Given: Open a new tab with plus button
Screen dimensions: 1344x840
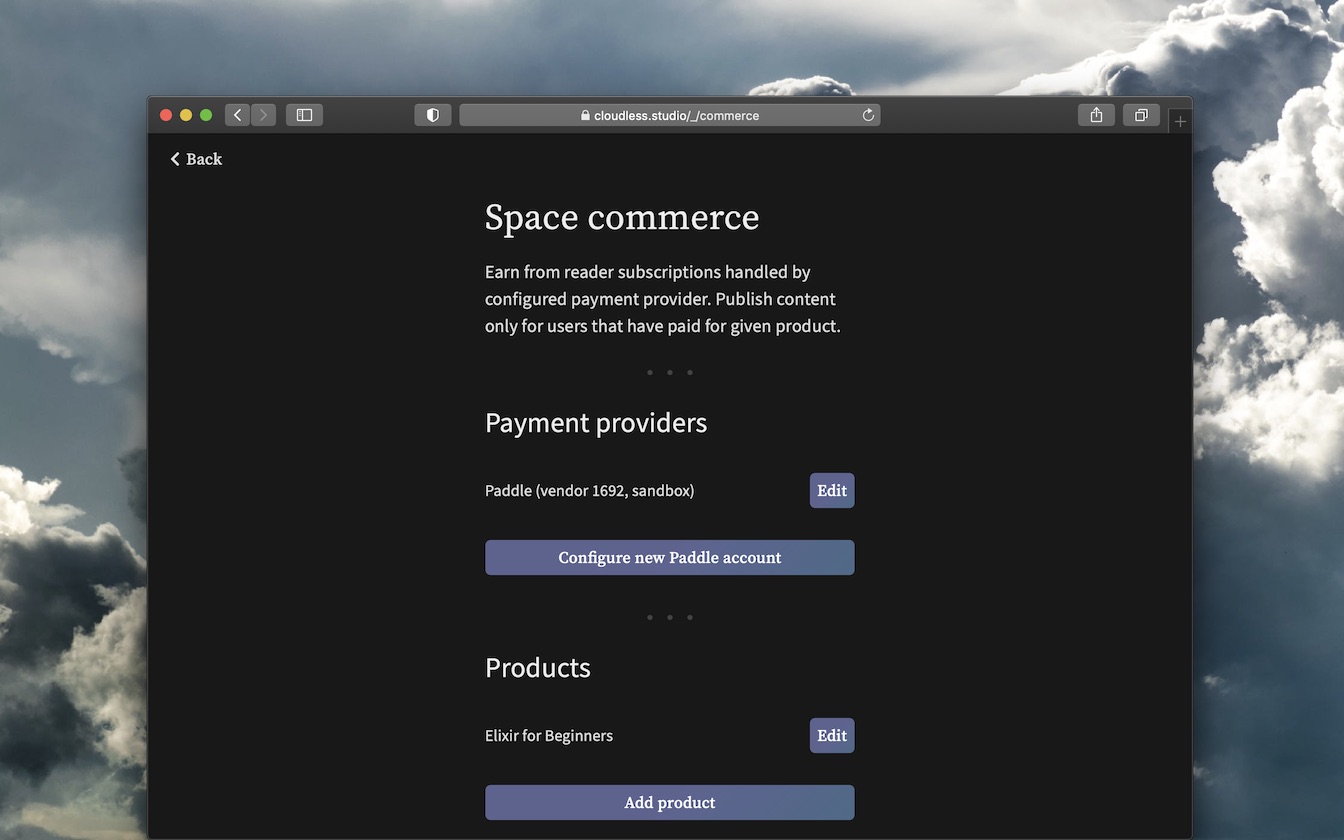Looking at the screenshot, I should tap(1180, 121).
